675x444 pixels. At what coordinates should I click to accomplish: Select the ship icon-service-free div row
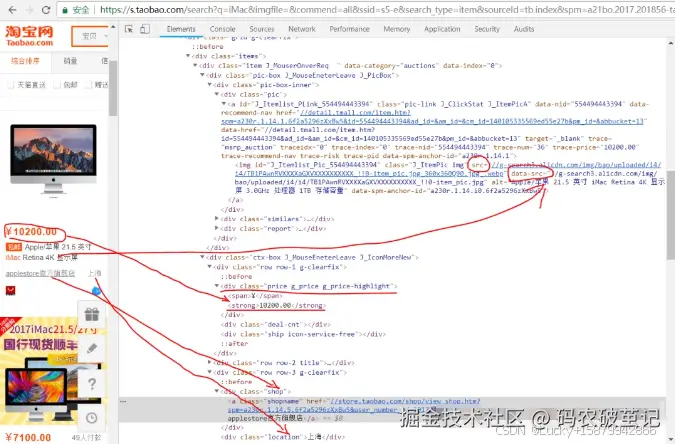coord(303,334)
